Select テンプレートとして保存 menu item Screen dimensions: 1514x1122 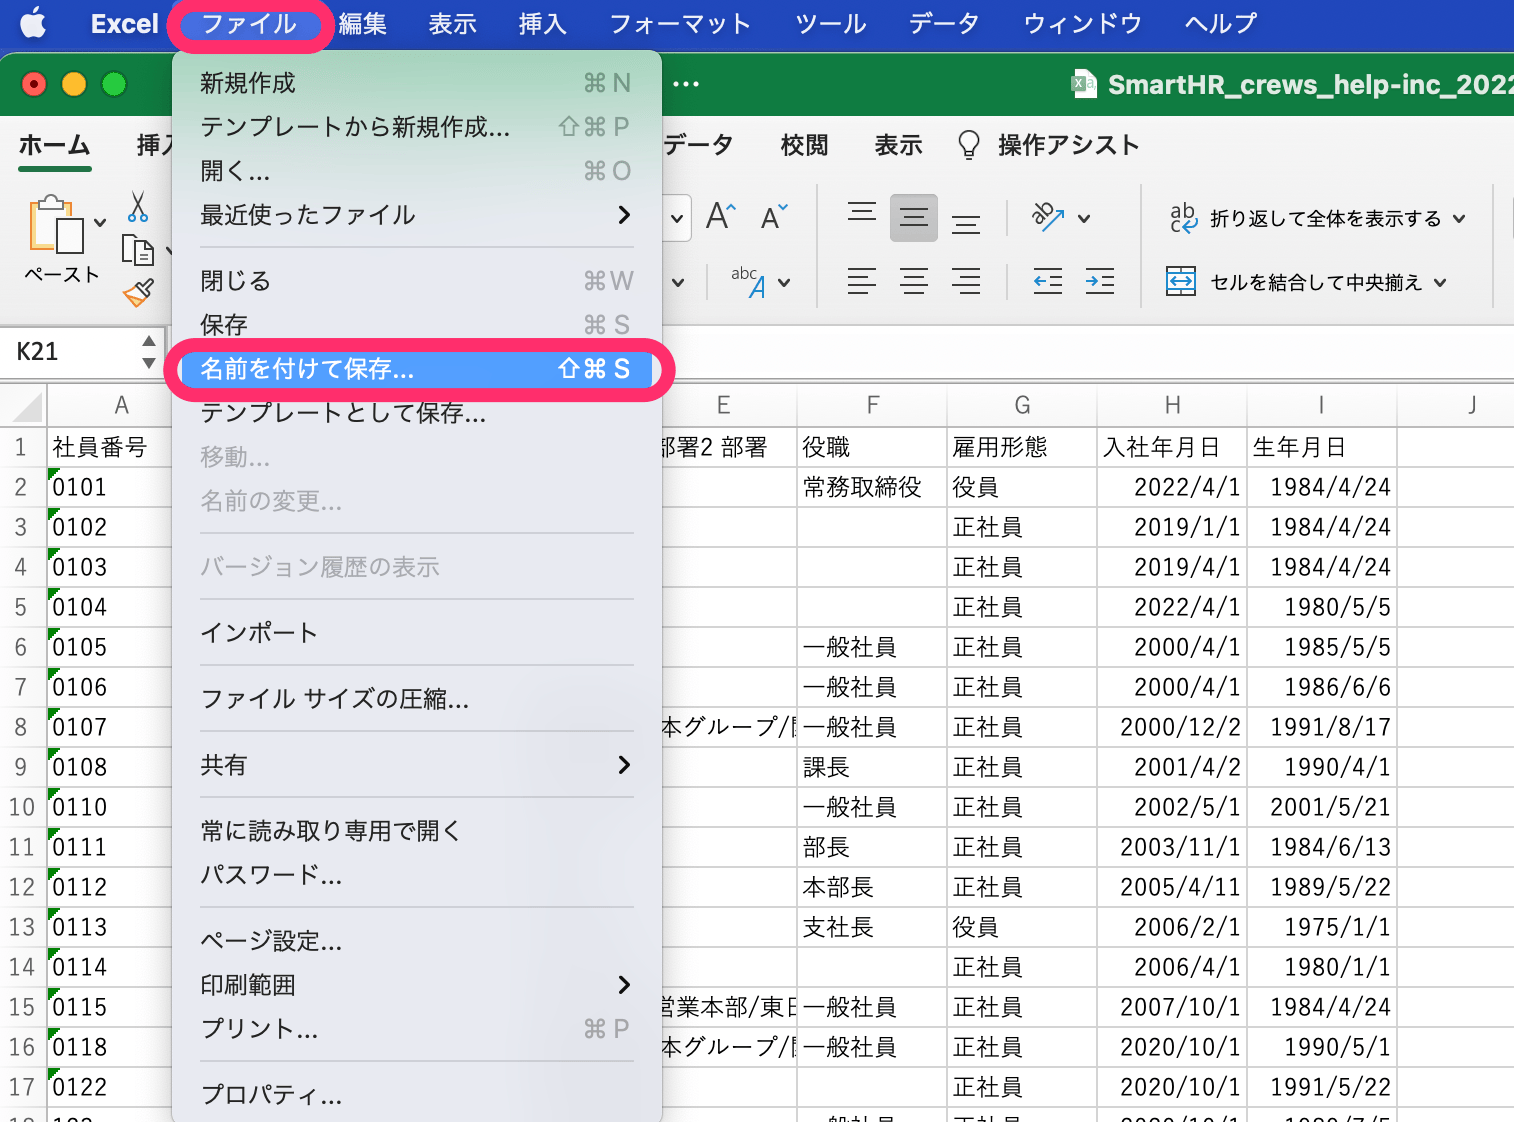click(x=417, y=413)
